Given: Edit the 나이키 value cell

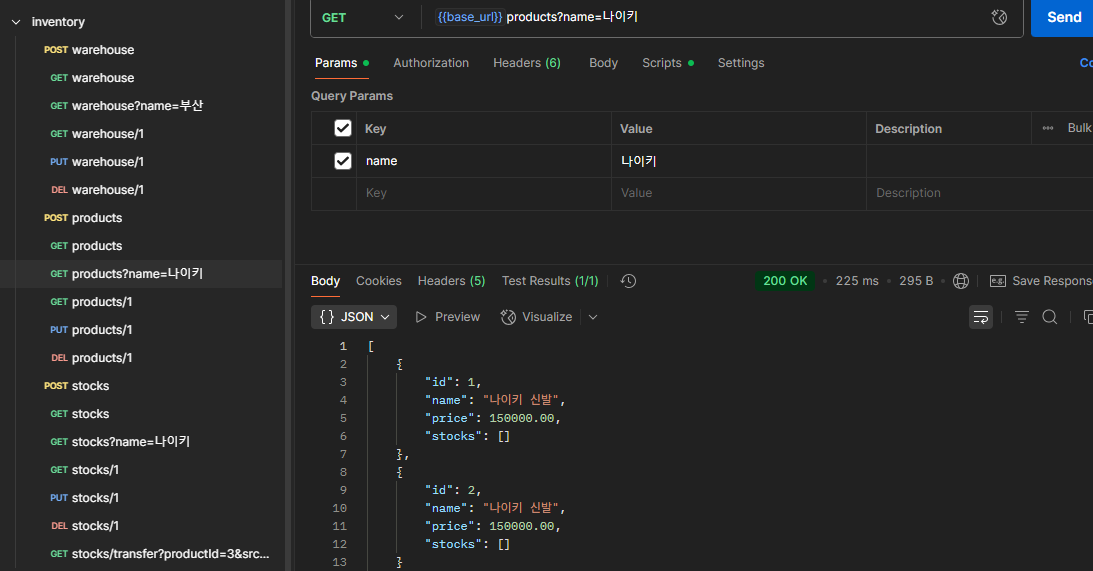Looking at the screenshot, I should (739, 161).
